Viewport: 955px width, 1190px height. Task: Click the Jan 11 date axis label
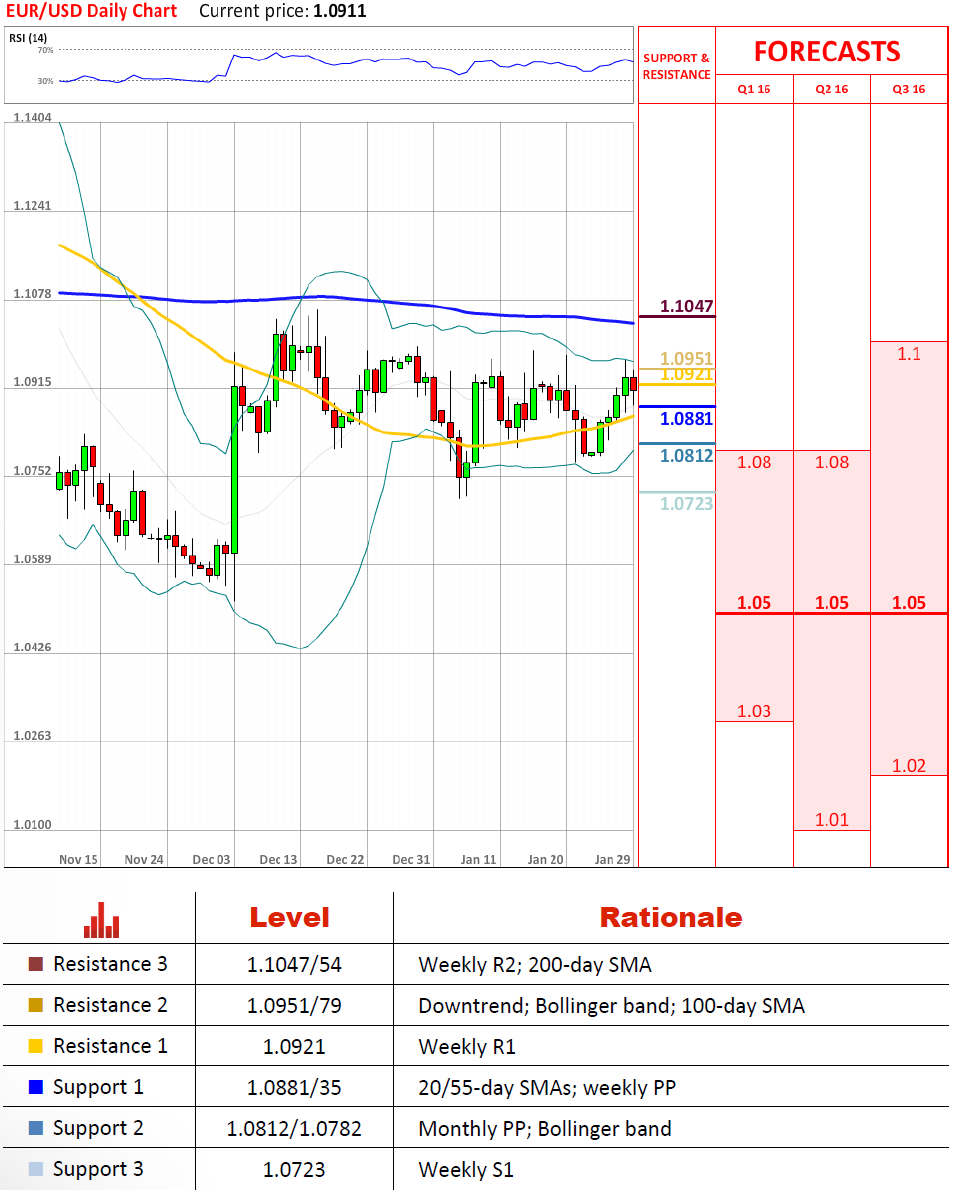click(x=478, y=859)
